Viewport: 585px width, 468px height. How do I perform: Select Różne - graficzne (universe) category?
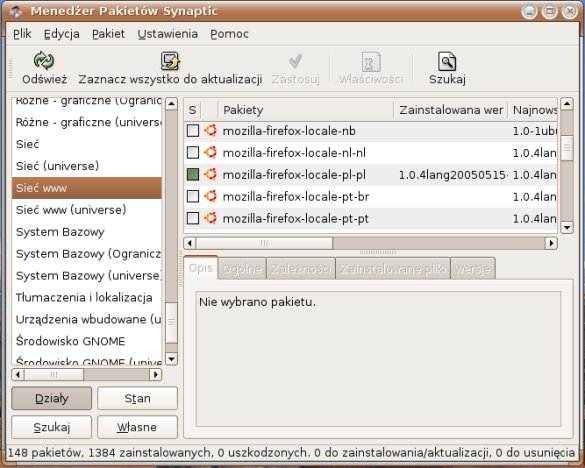tap(87, 122)
